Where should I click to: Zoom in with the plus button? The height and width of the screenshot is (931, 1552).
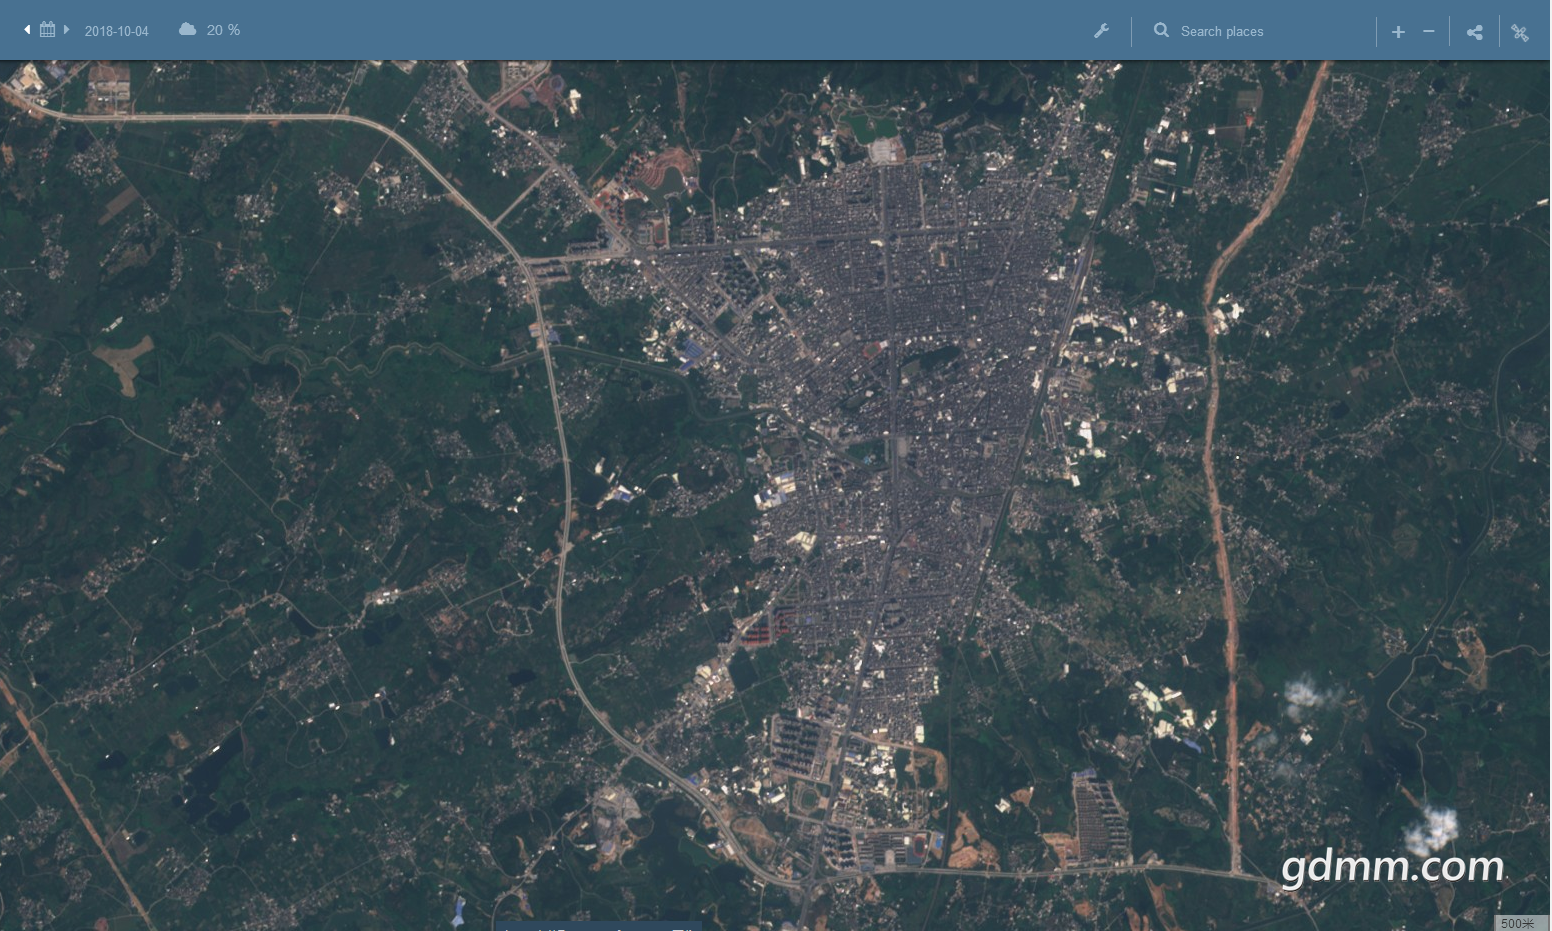click(1398, 32)
